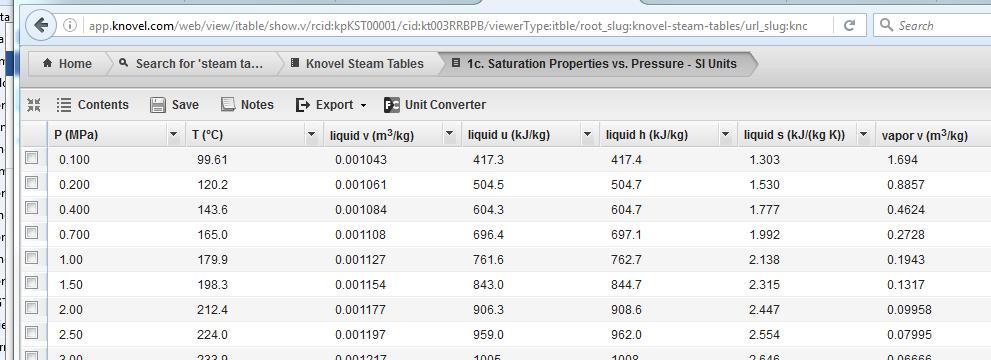
Task: Expand the Export dropdown arrow
Action: [x=363, y=105]
